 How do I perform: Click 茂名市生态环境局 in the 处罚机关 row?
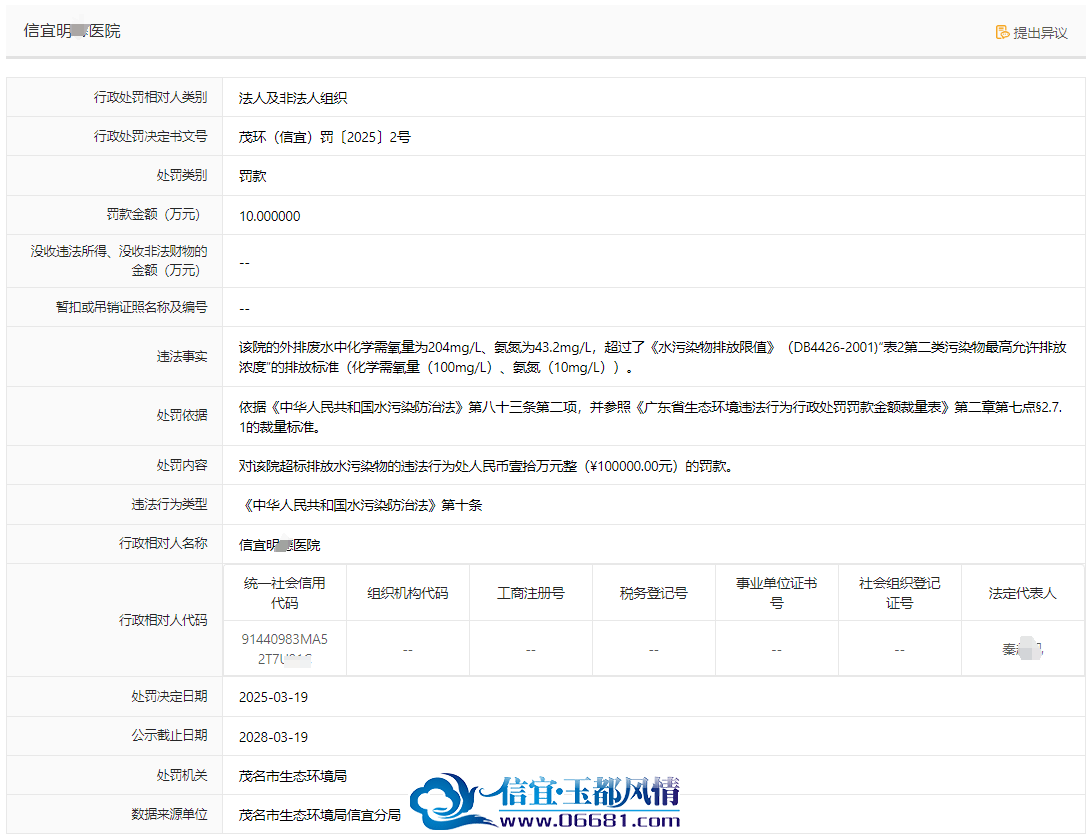tap(293, 776)
